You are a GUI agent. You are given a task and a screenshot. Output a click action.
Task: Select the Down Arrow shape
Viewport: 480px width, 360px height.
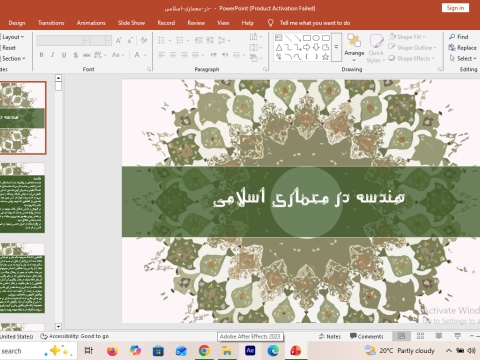[x=316, y=47]
